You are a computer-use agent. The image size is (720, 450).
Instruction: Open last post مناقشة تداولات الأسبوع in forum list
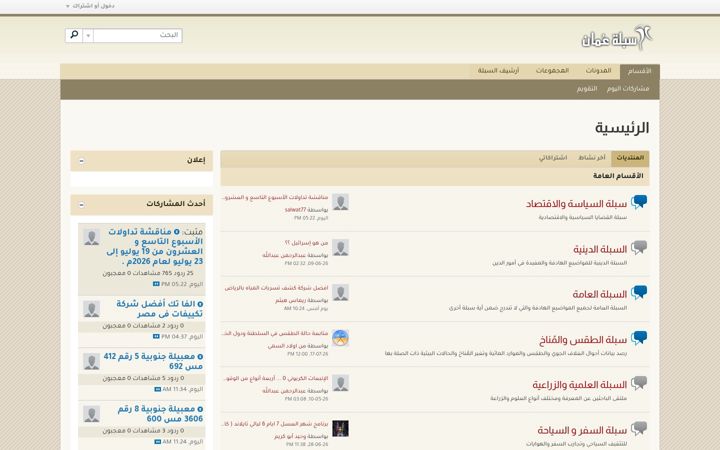[275, 197]
